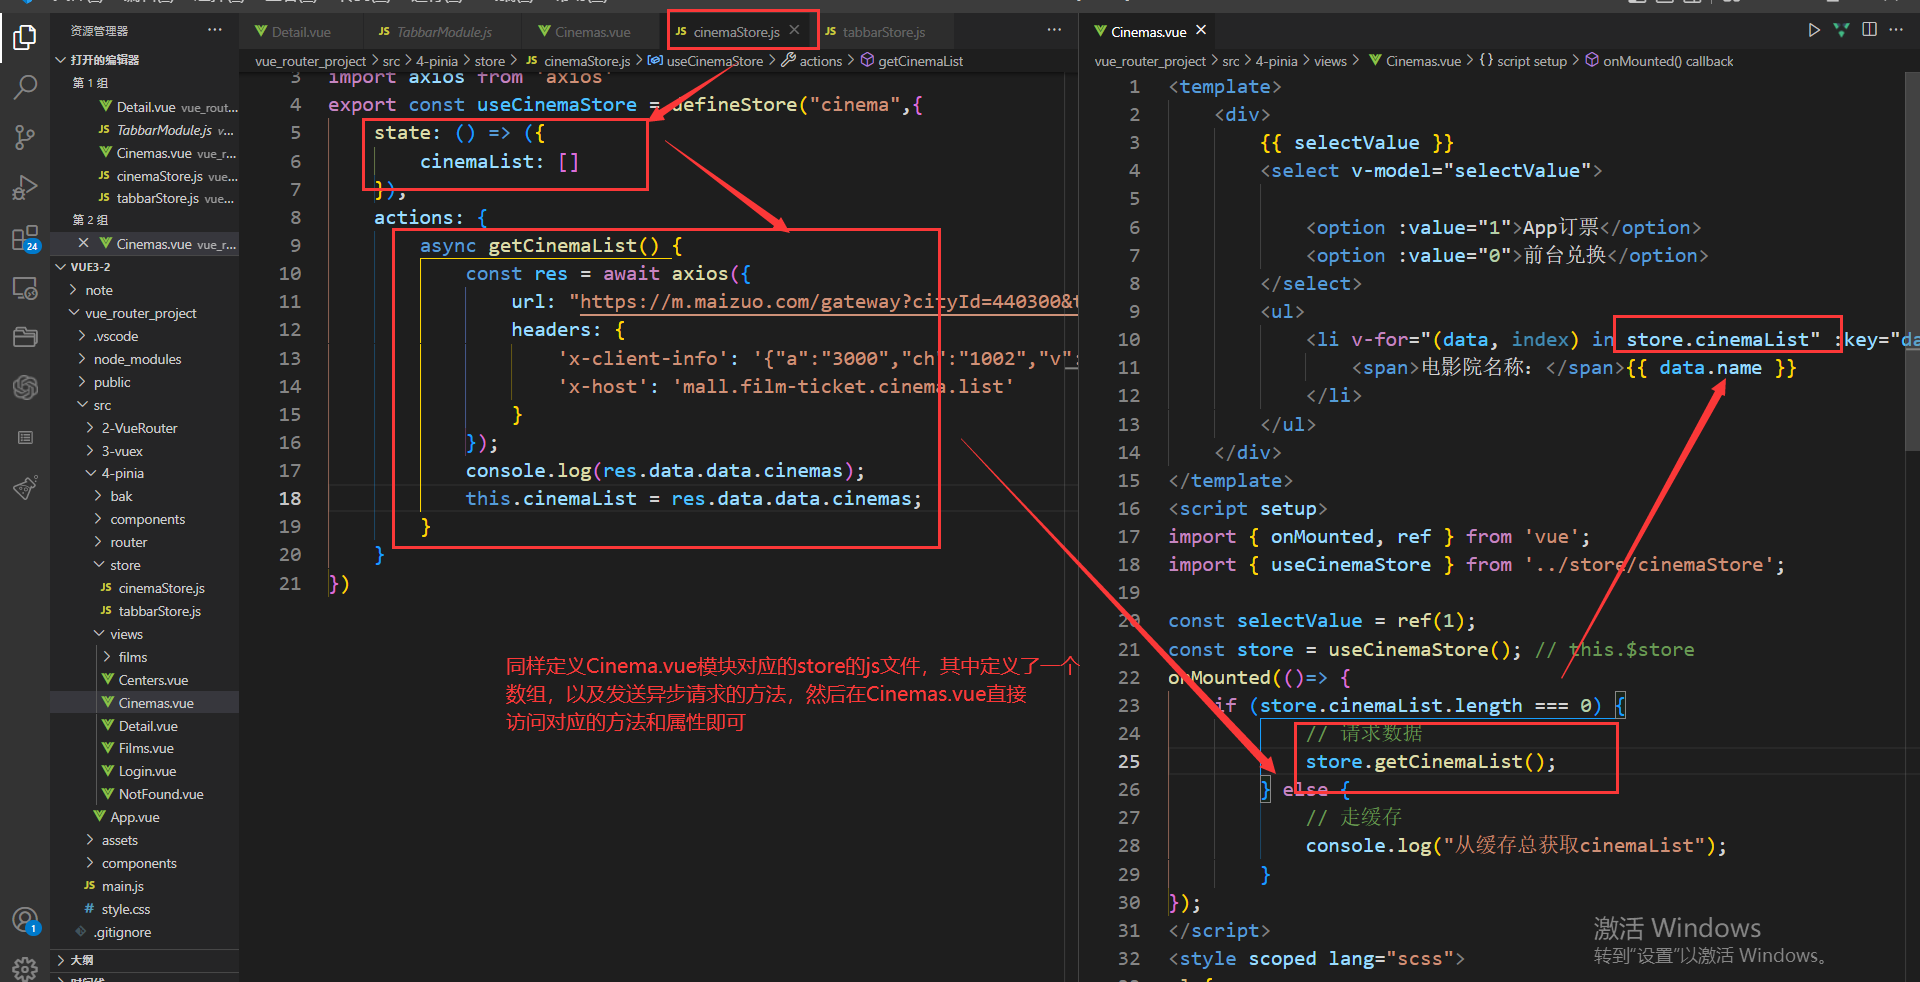The image size is (1920, 982).
Task: Open the Accounts menu icon
Action: pos(25,920)
